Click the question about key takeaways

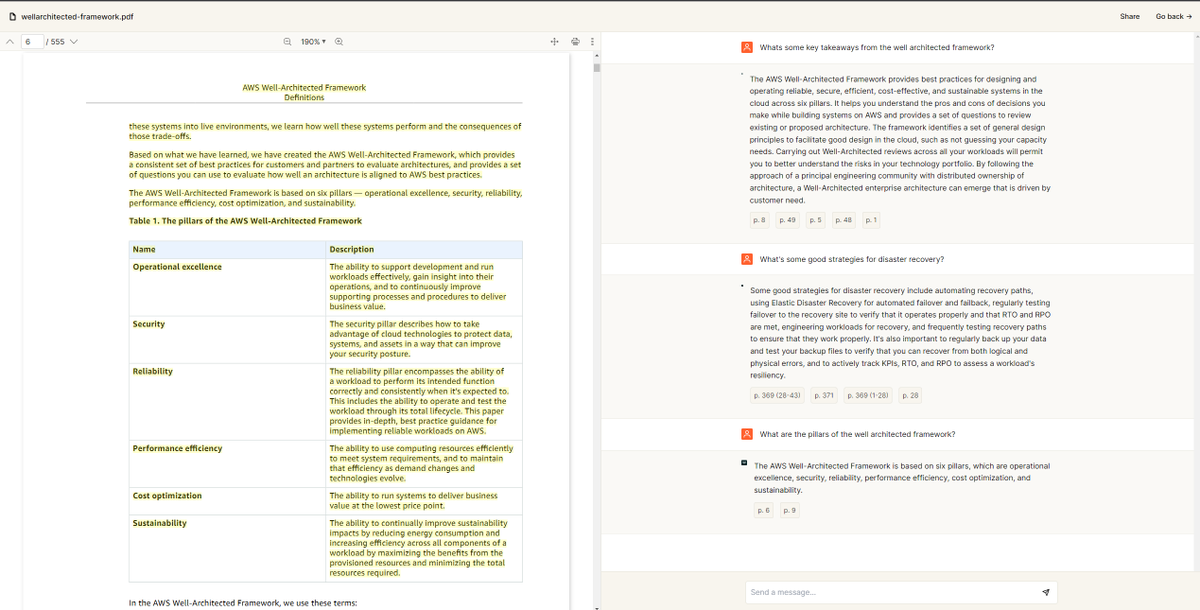(x=877, y=47)
